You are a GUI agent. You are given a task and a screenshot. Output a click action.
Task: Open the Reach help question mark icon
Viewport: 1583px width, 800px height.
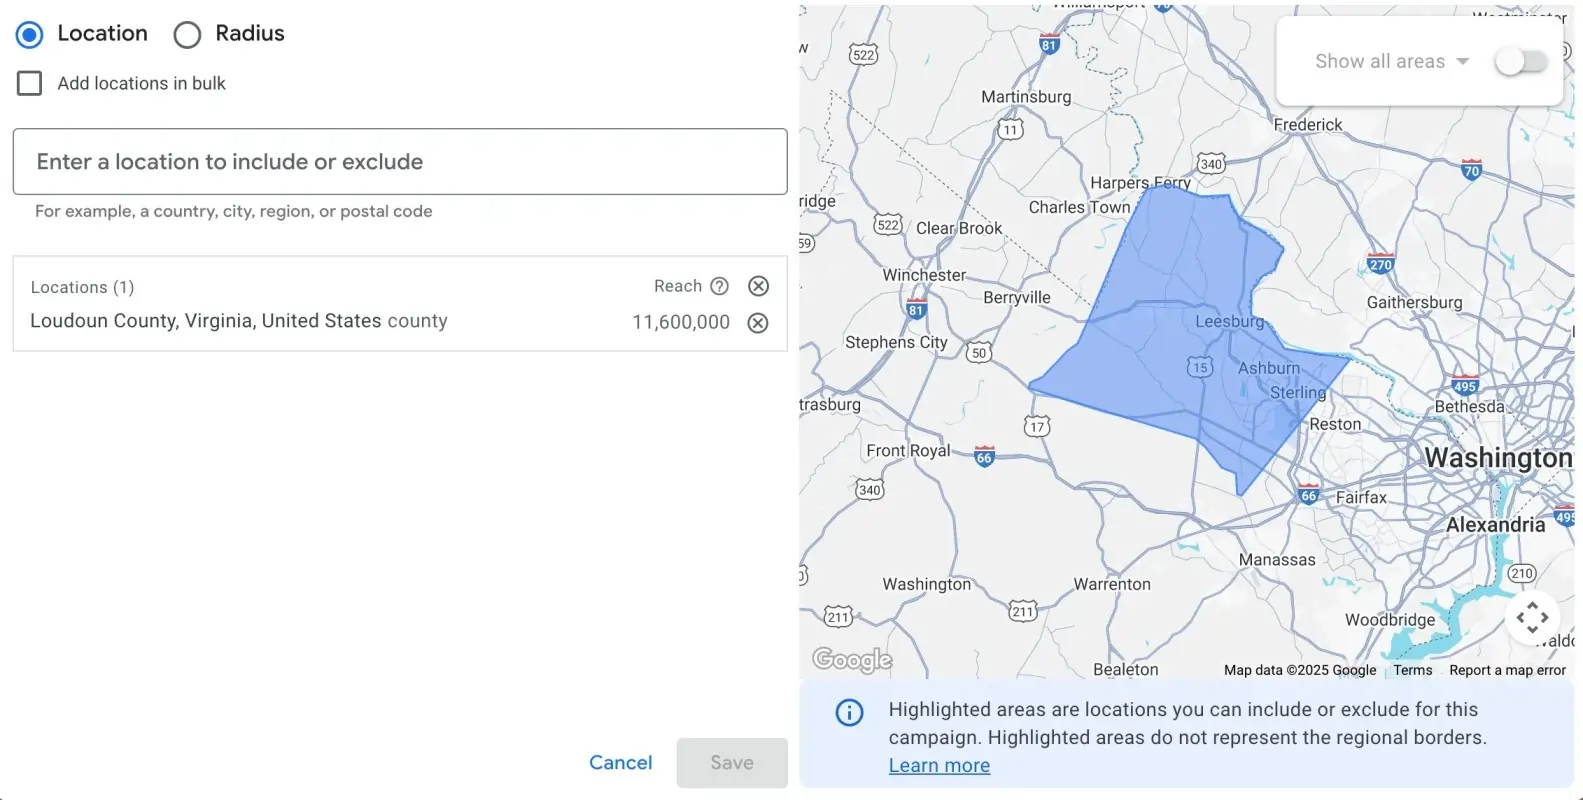(x=719, y=286)
